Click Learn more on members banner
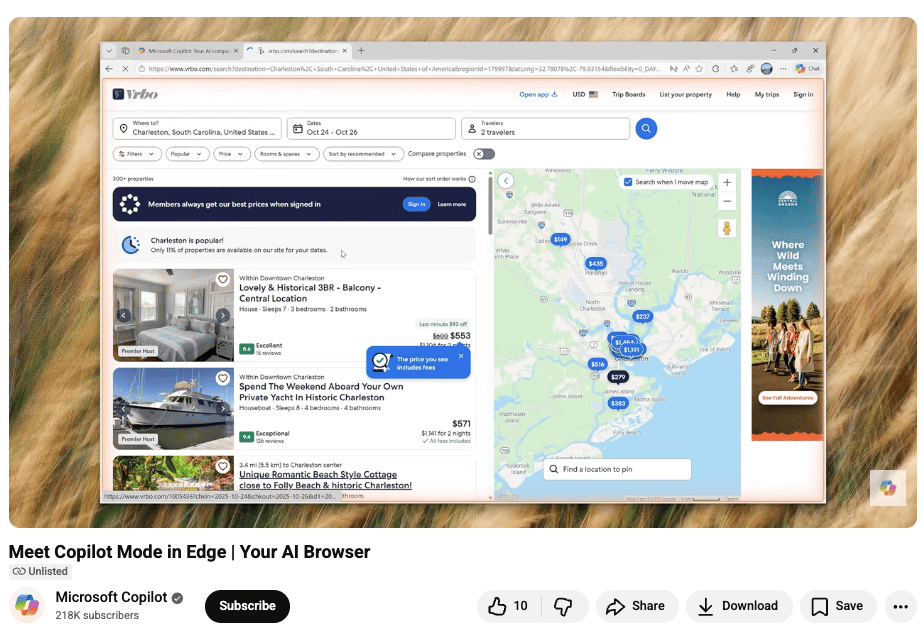Screen dimensions: 924x633 click(x=451, y=205)
